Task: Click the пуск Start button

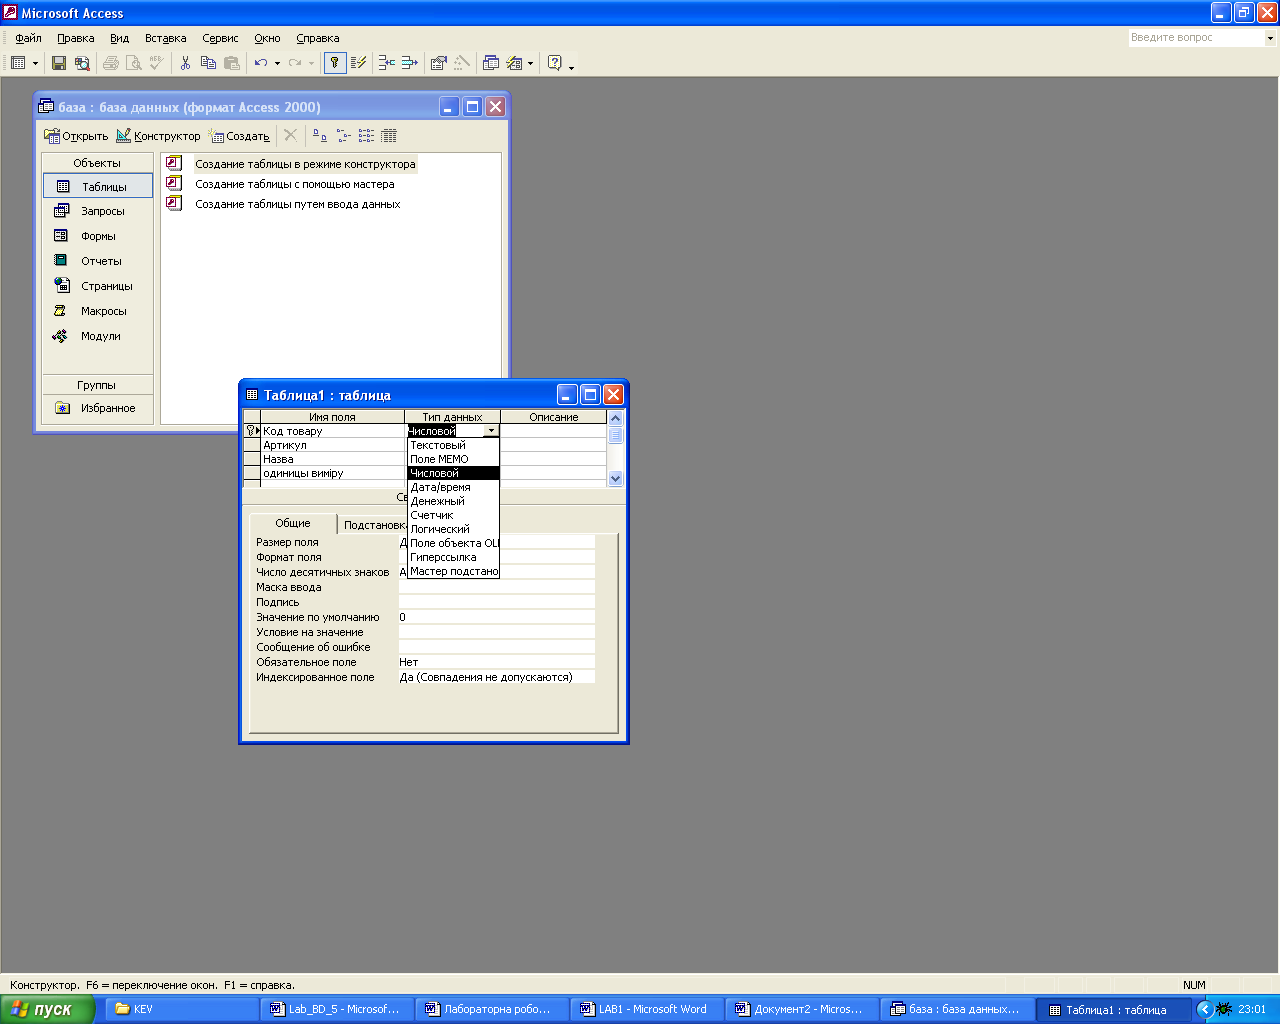Action: 47,1009
